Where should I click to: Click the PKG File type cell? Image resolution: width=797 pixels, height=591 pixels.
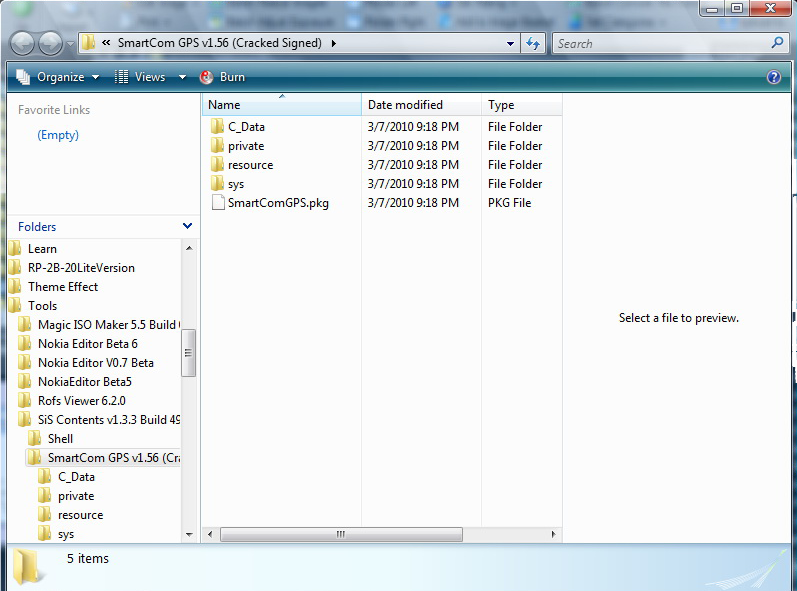click(509, 203)
